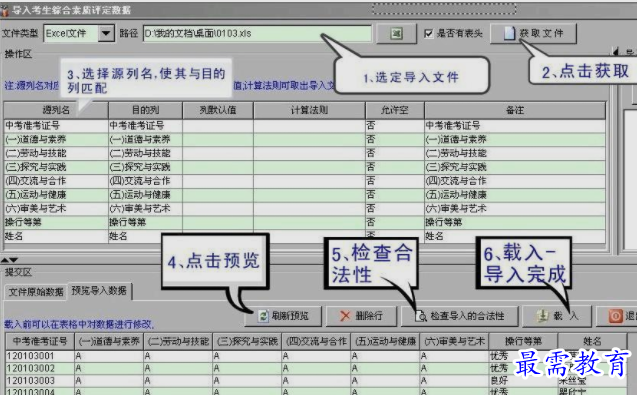Select source column cell (四)交流与合作
This screenshot has height=395, width=637.
pyautogui.click(x=56, y=181)
